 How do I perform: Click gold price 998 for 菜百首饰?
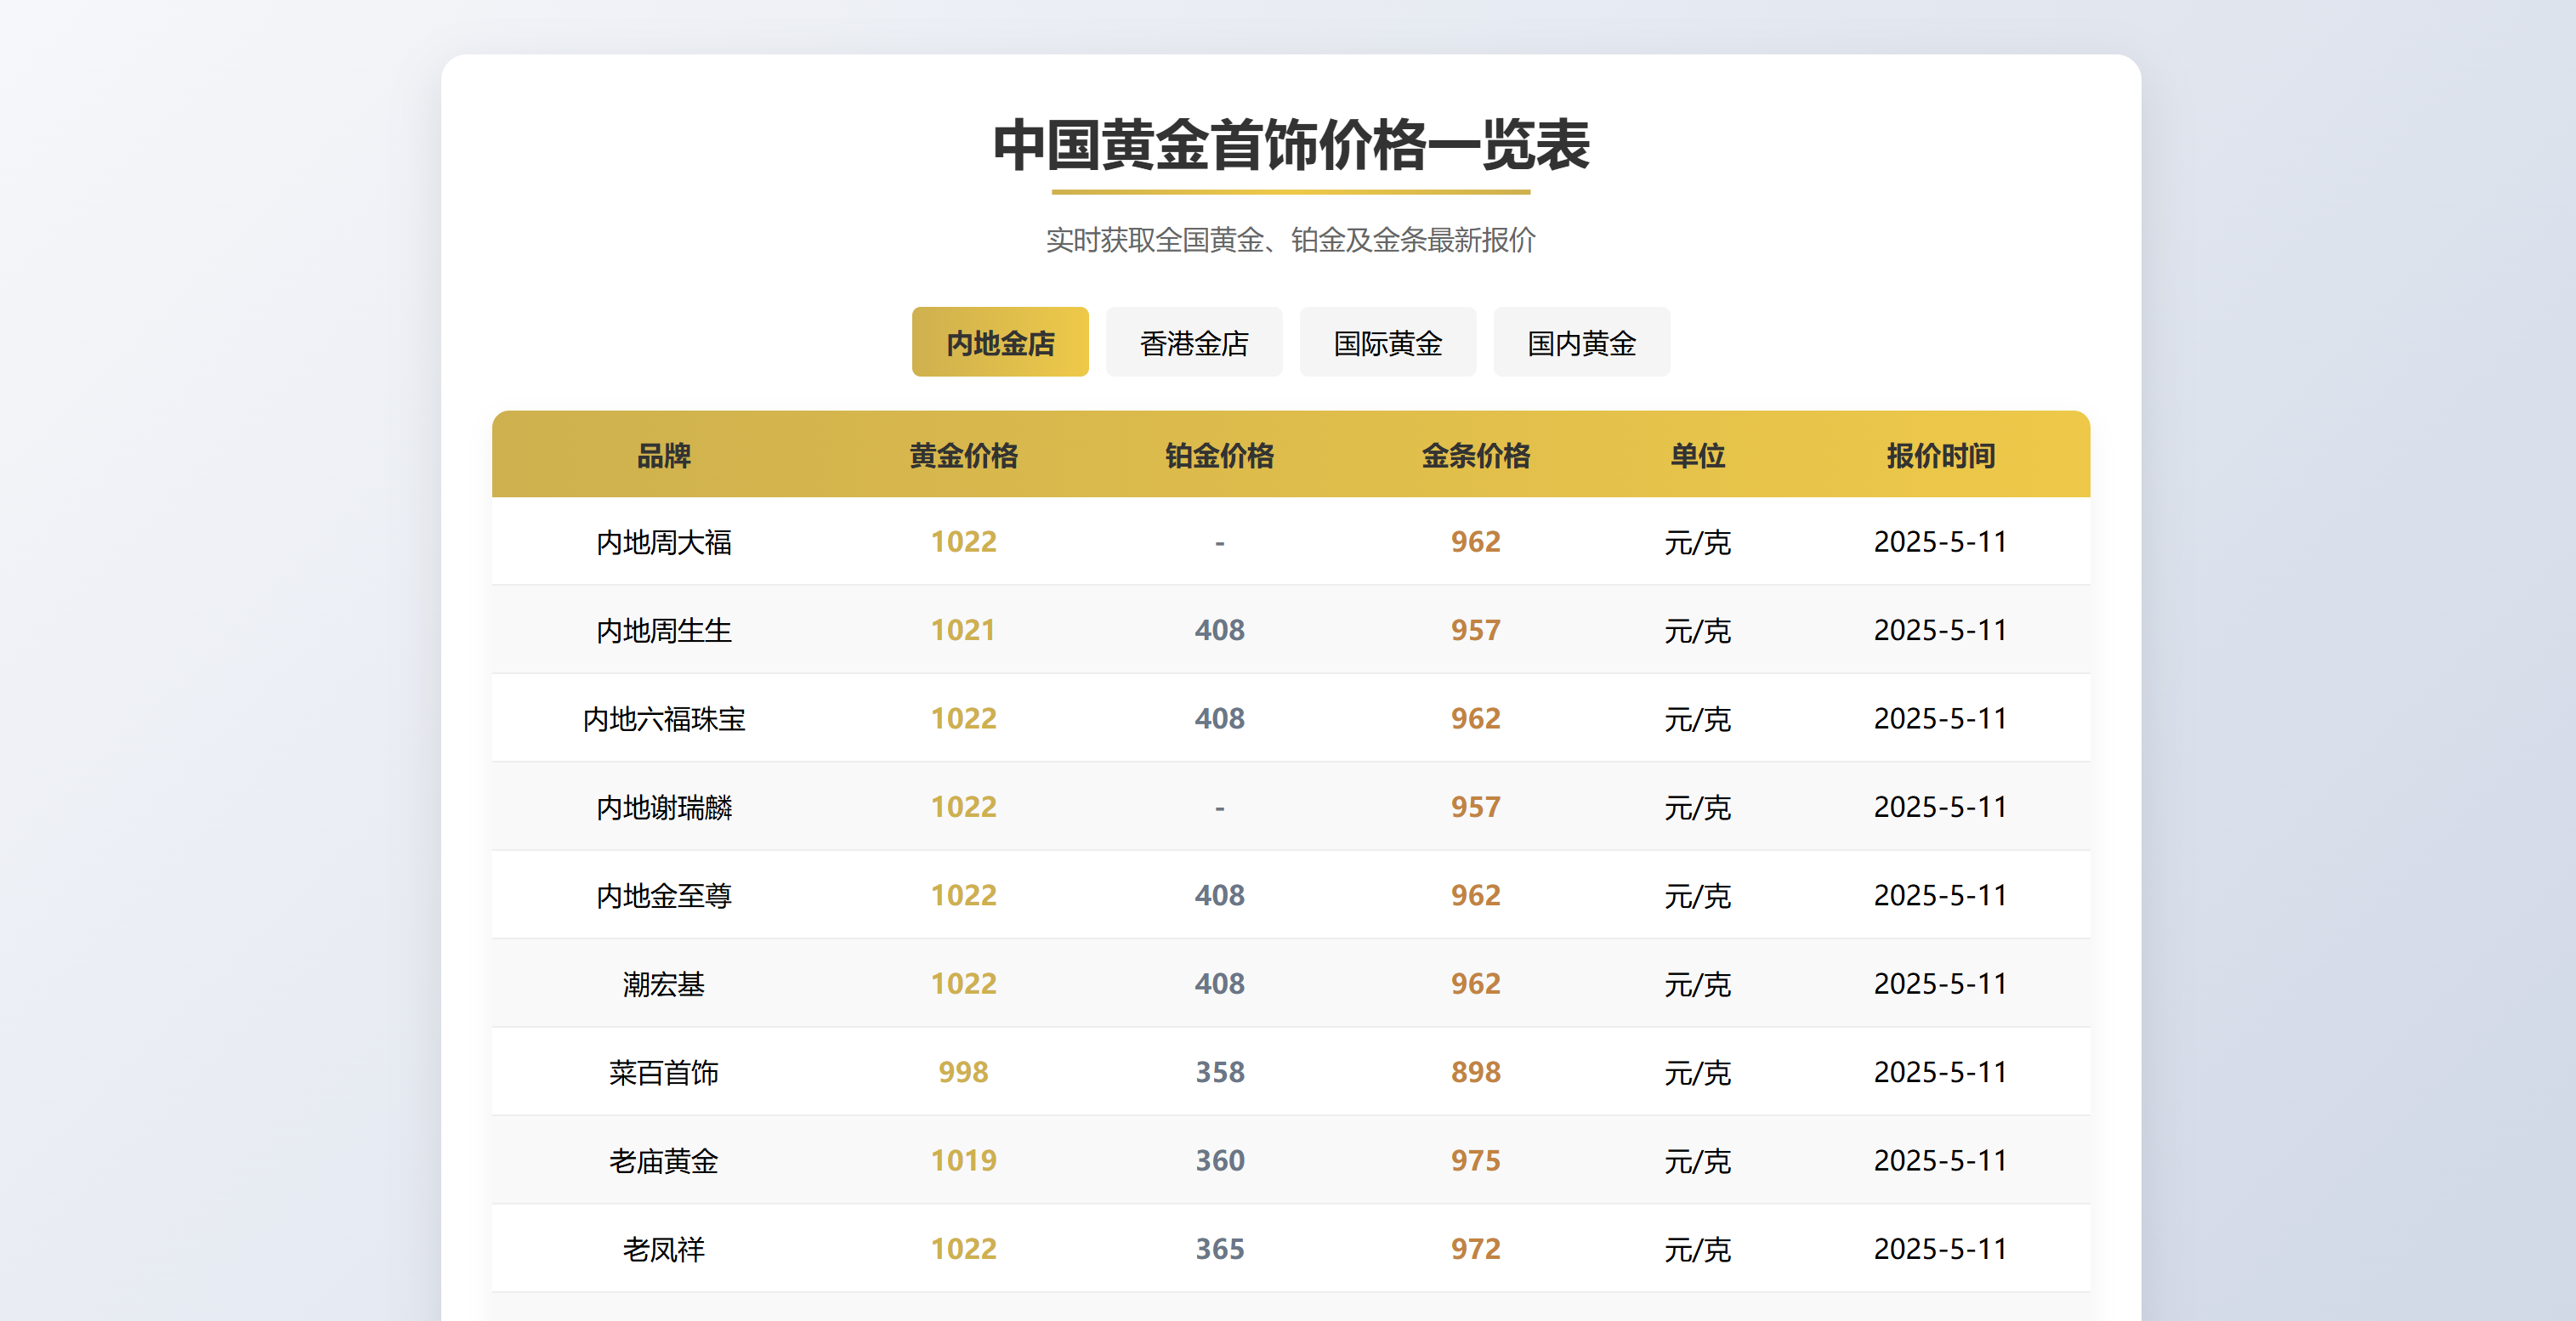(x=963, y=1072)
